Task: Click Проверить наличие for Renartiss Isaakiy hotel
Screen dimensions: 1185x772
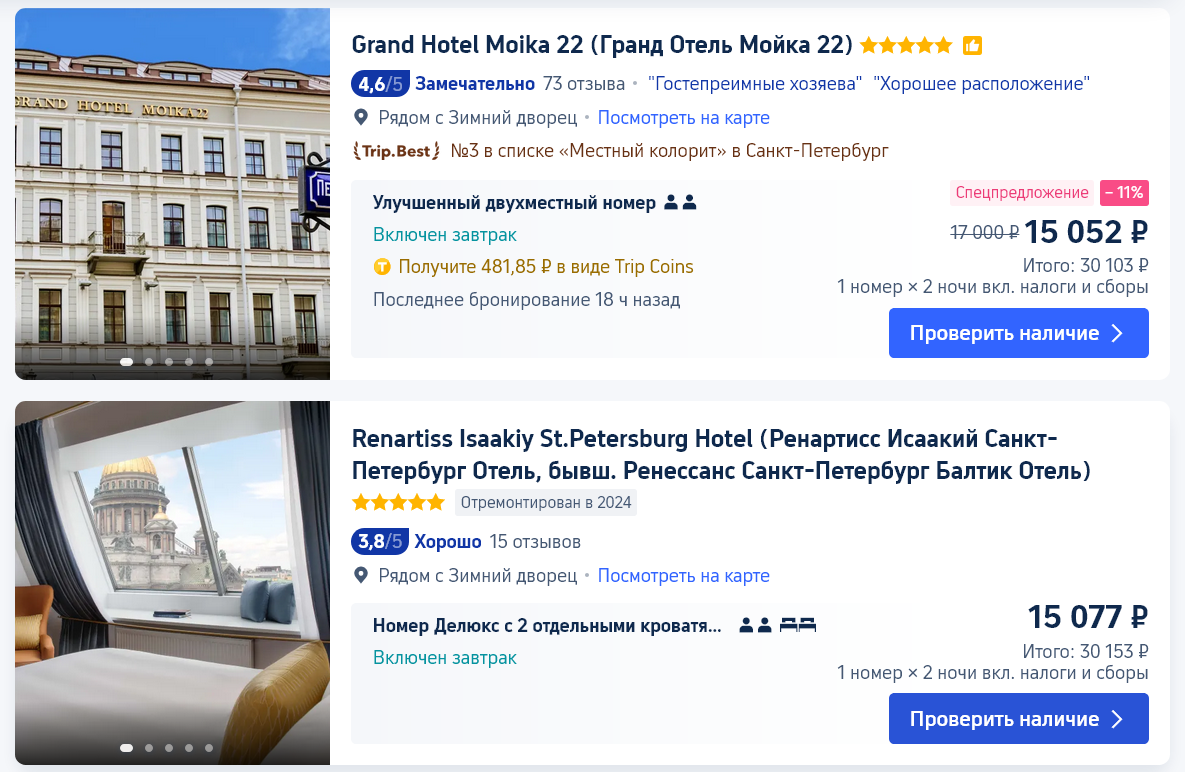Action: tap(1018, 719)
